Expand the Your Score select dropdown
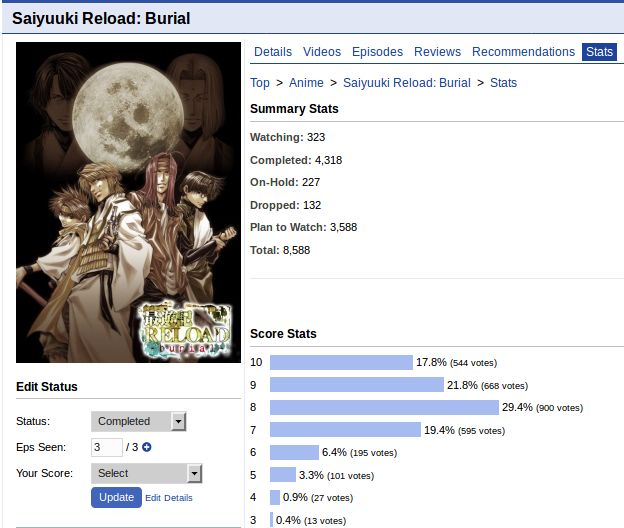The width and height of the screenshot is (624, 528). click(x=146, y=473)
